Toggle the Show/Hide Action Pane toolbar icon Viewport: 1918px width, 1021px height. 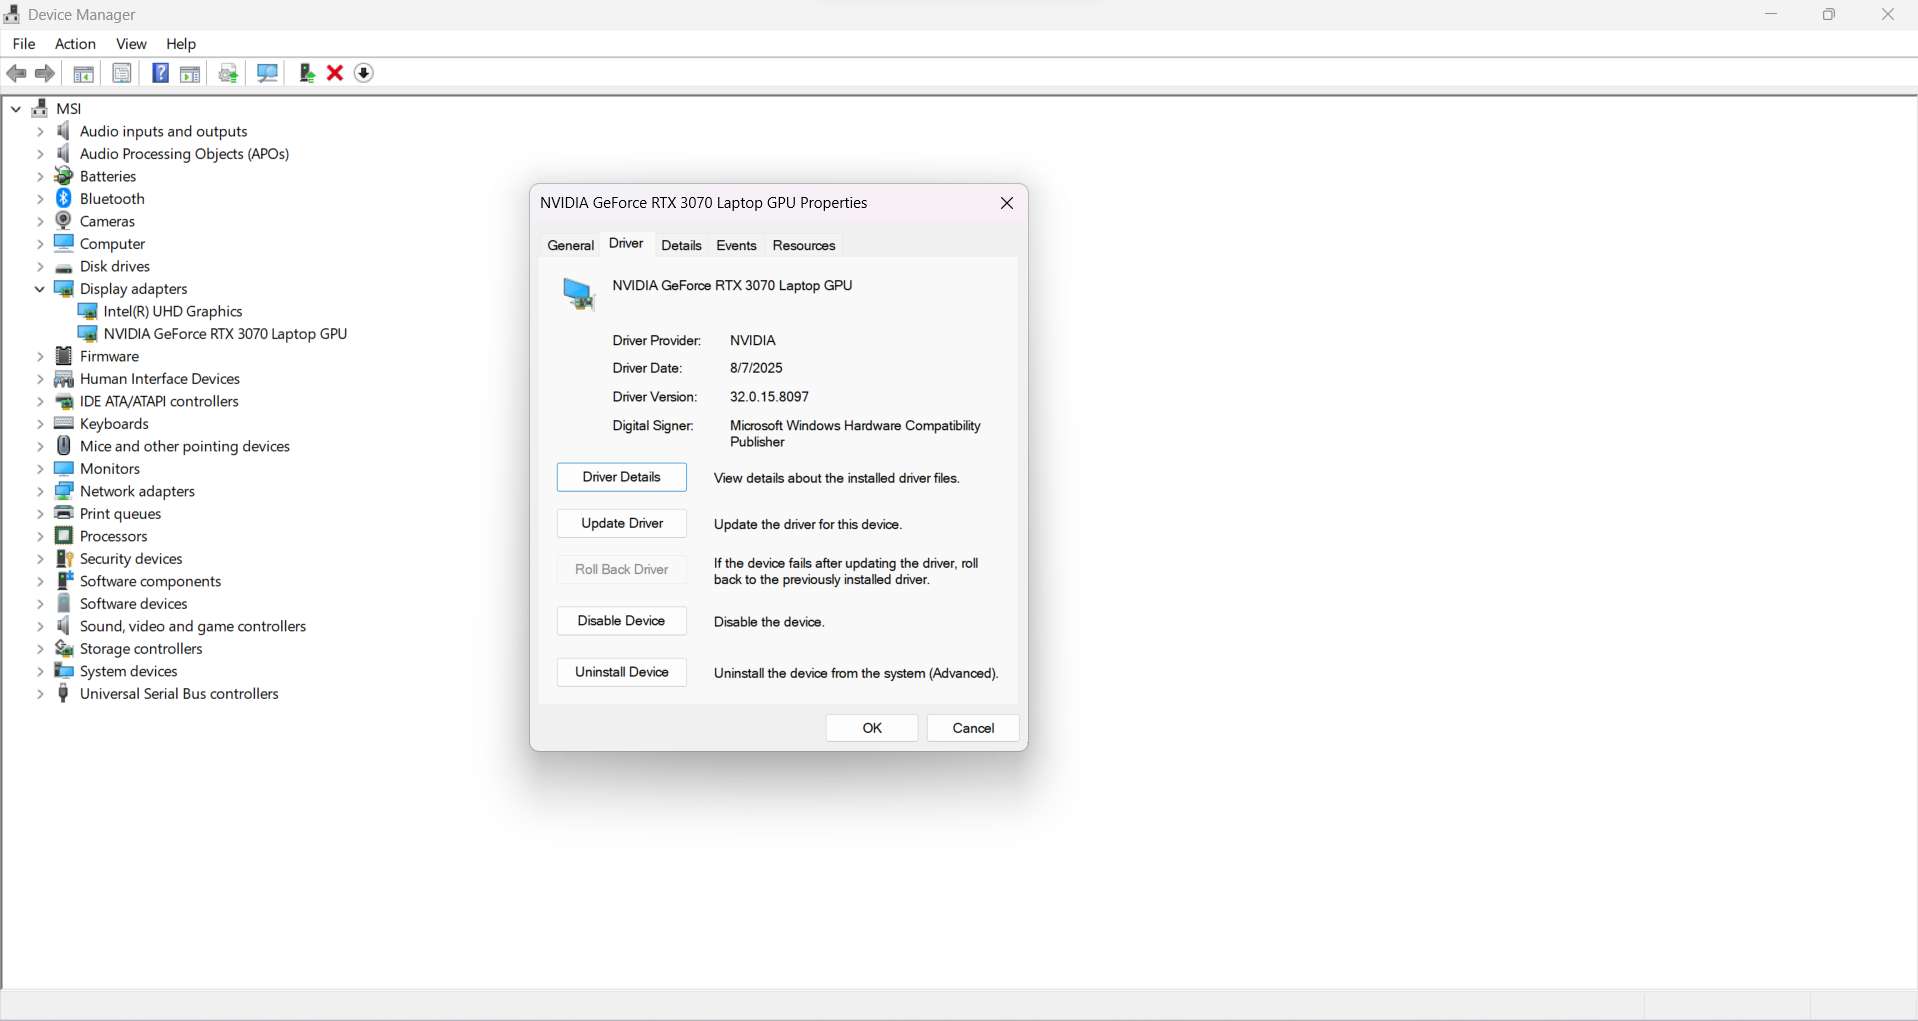(190, 73)
